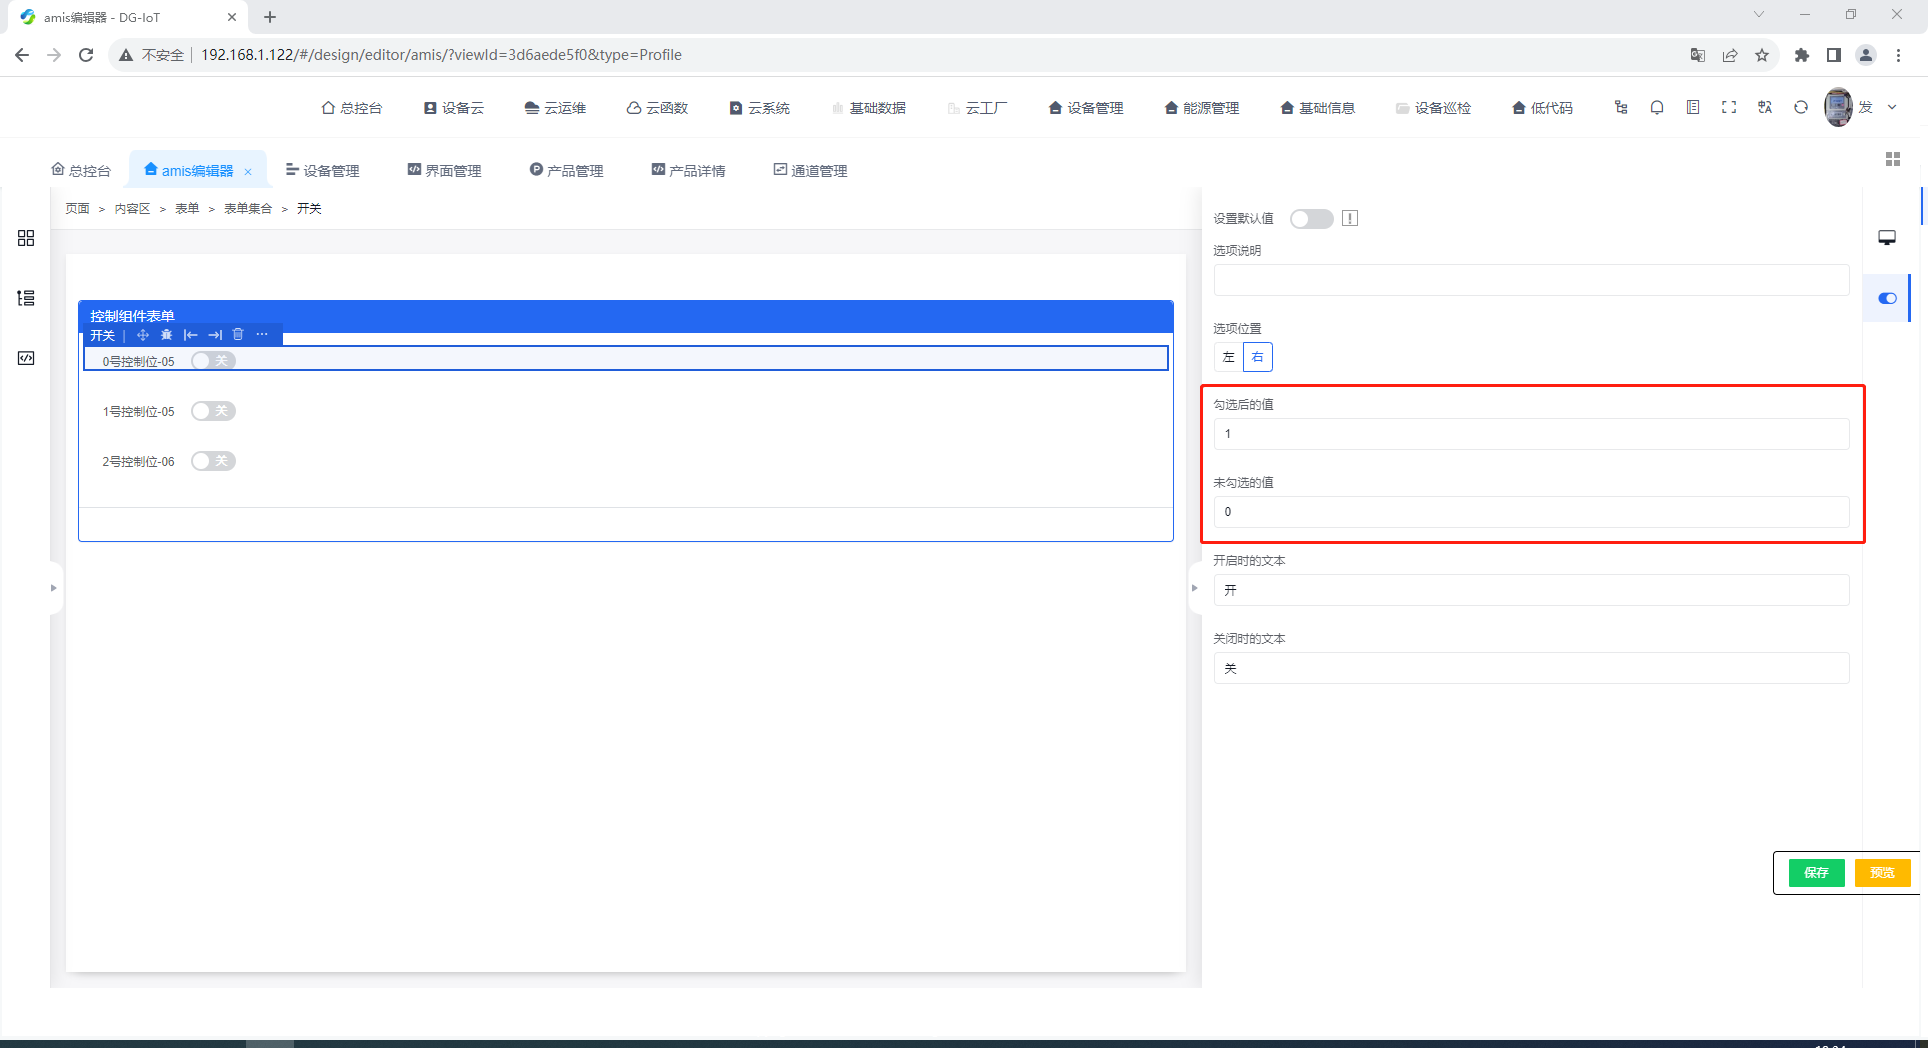Toggle the 0号控制位-05 switch
The image size is (1928, 1048).
(213, 361)
